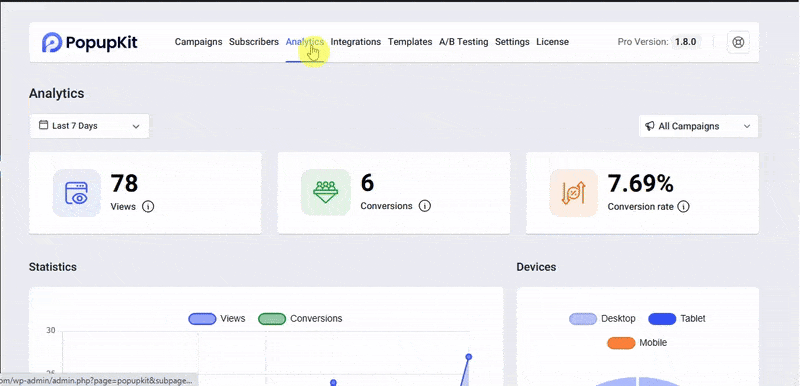Toggle the Mobile legend in Devices chart
800x386 pixels.
tap(637, 343)
